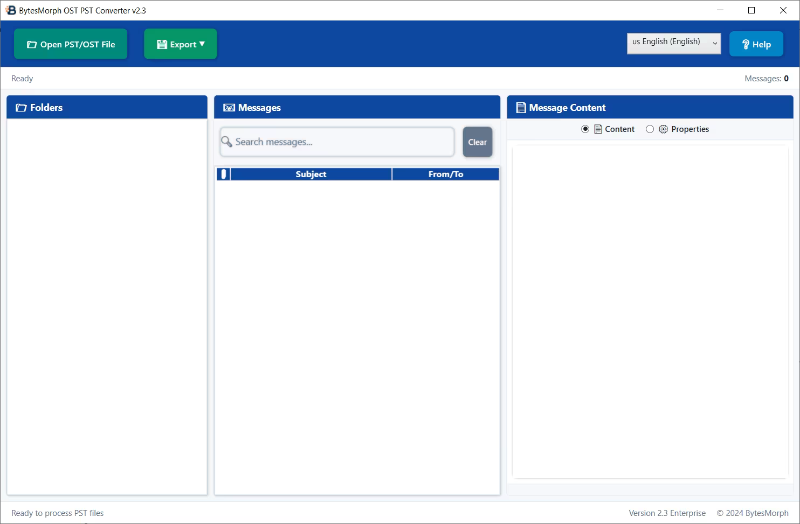This screenshot has width=800, height=524.
Task: Maximize the application window
Action: coord(751,10)
